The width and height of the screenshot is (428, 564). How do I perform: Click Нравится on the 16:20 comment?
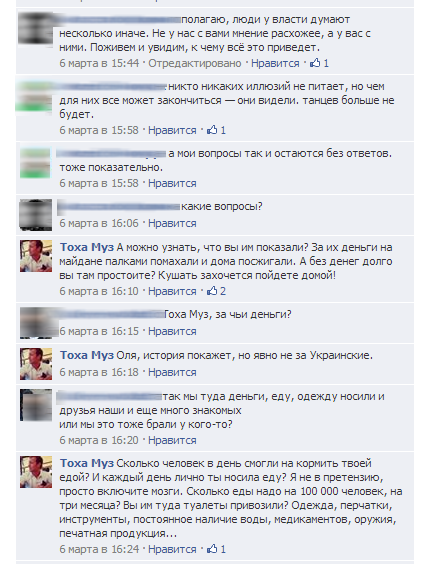(x=172, y=440)
